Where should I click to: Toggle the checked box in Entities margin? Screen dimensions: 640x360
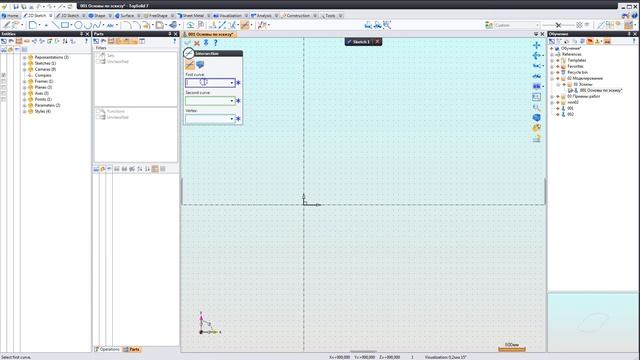4,76
